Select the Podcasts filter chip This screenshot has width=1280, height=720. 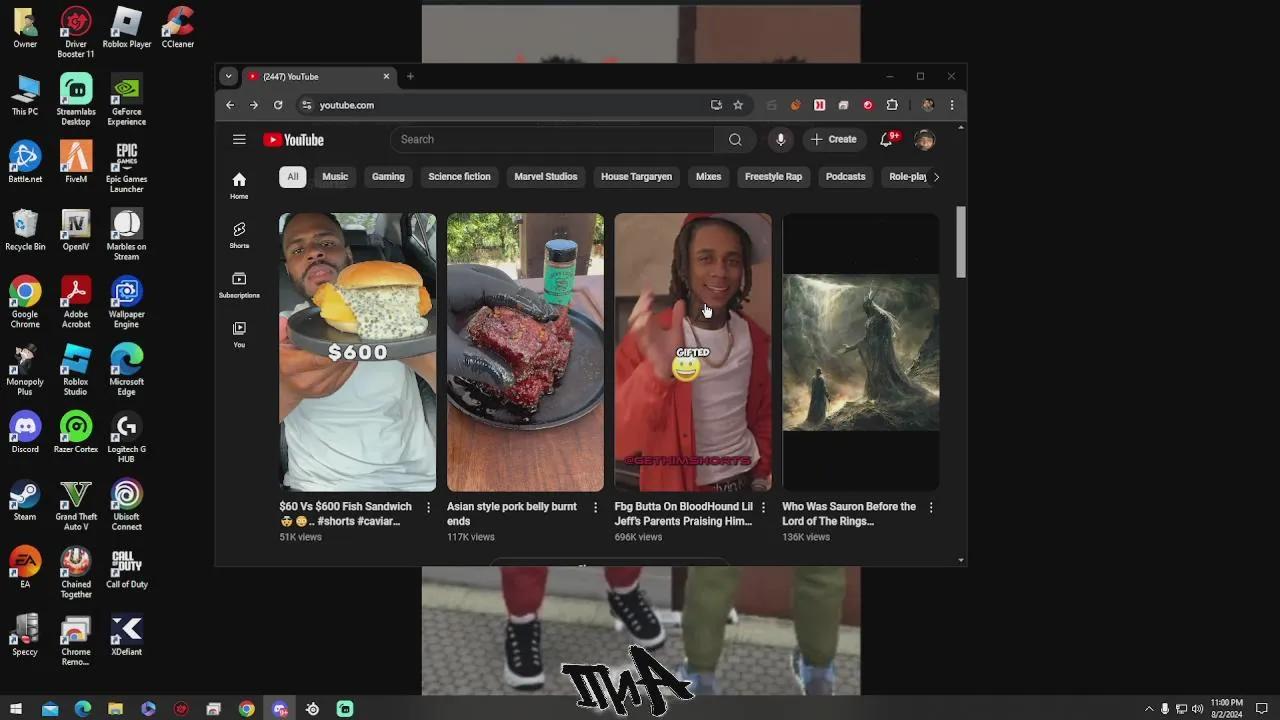[845, 177]
